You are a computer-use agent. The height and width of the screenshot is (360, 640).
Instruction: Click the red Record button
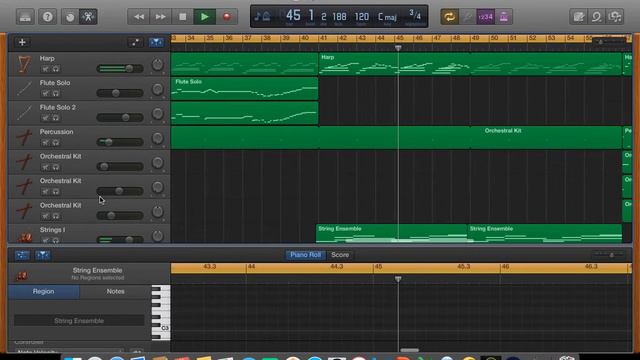(x=227, y=17)
